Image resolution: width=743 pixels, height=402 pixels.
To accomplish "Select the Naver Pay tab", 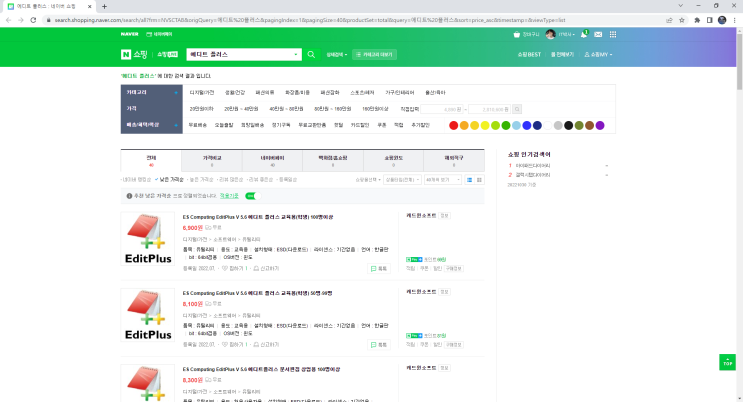I will point(272,160).
